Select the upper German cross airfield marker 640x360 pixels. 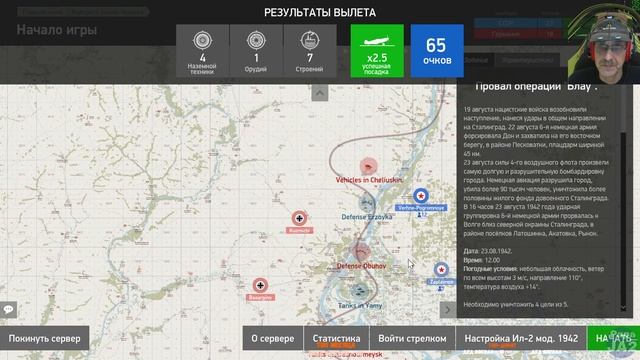pyautogui.click(x=299, y=218)
